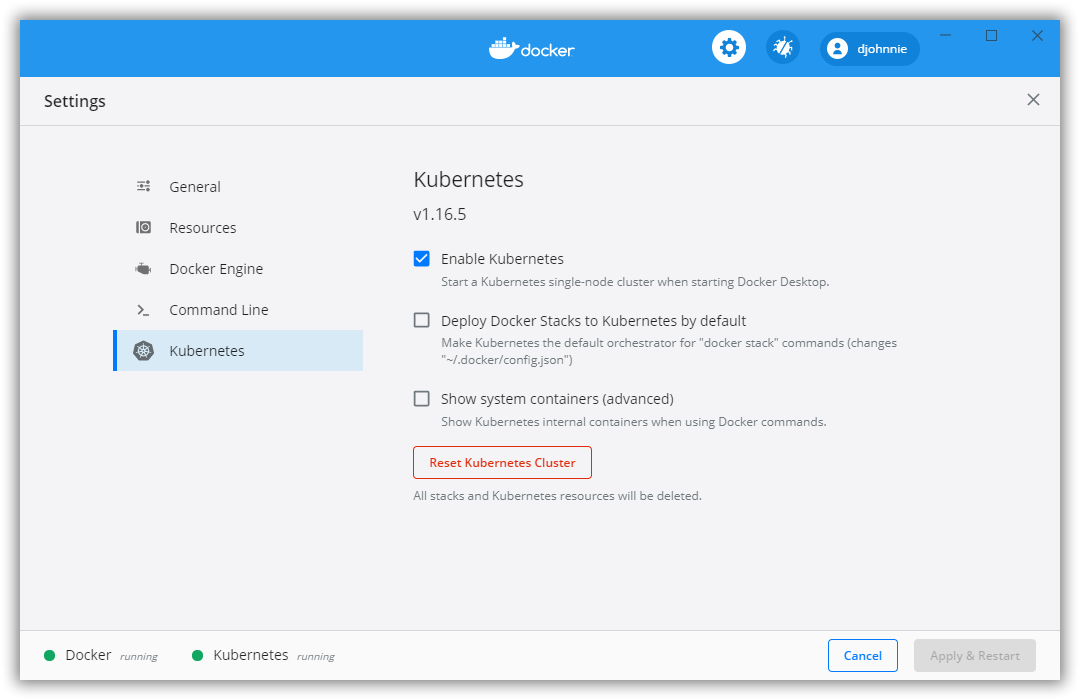Open the Resources settings section
1080x700 pixels.
[x=238, y=227]
